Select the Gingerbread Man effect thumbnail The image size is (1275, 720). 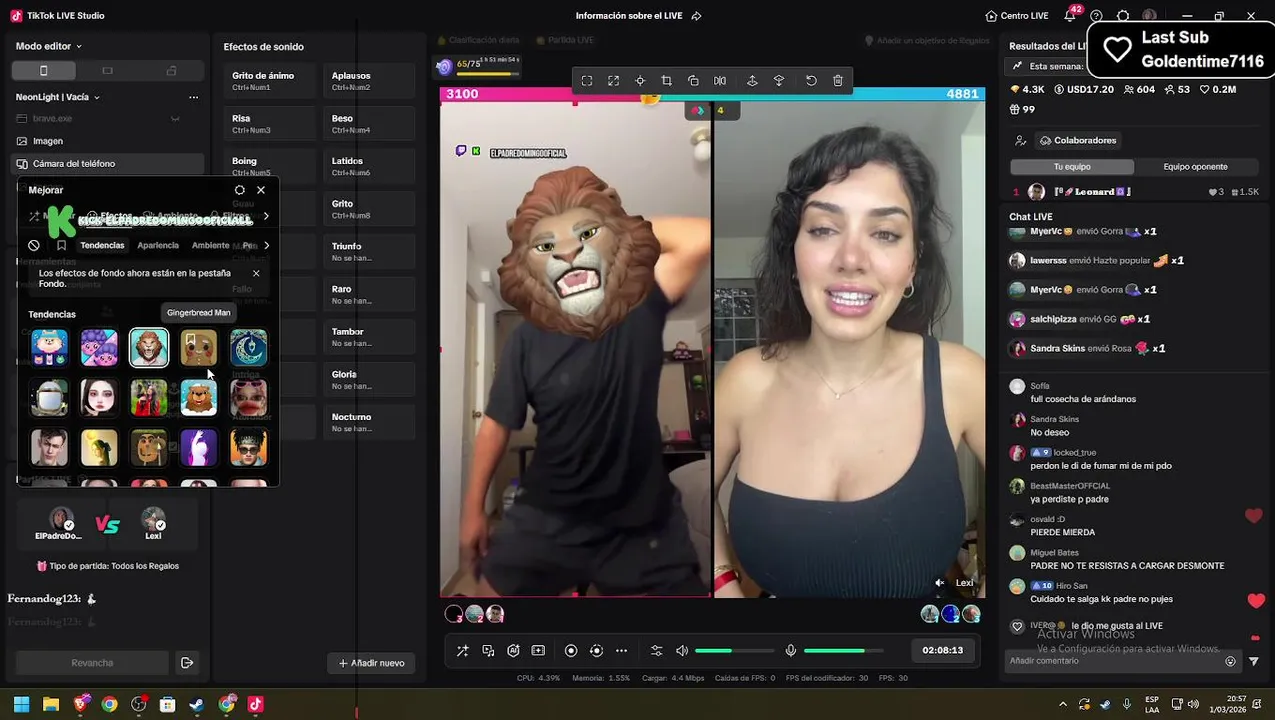[x=198, y=348]
